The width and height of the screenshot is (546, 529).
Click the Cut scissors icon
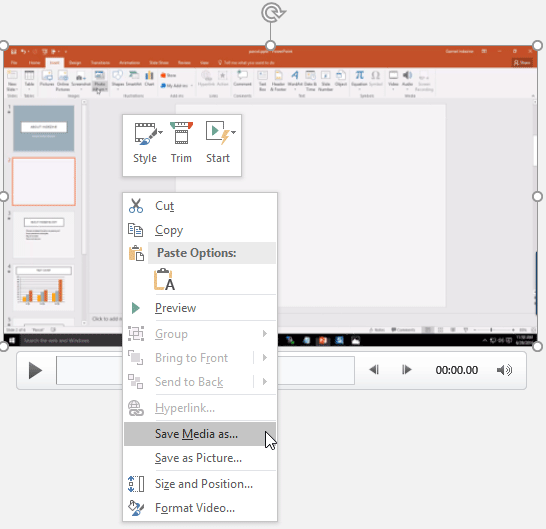(135, 205)
